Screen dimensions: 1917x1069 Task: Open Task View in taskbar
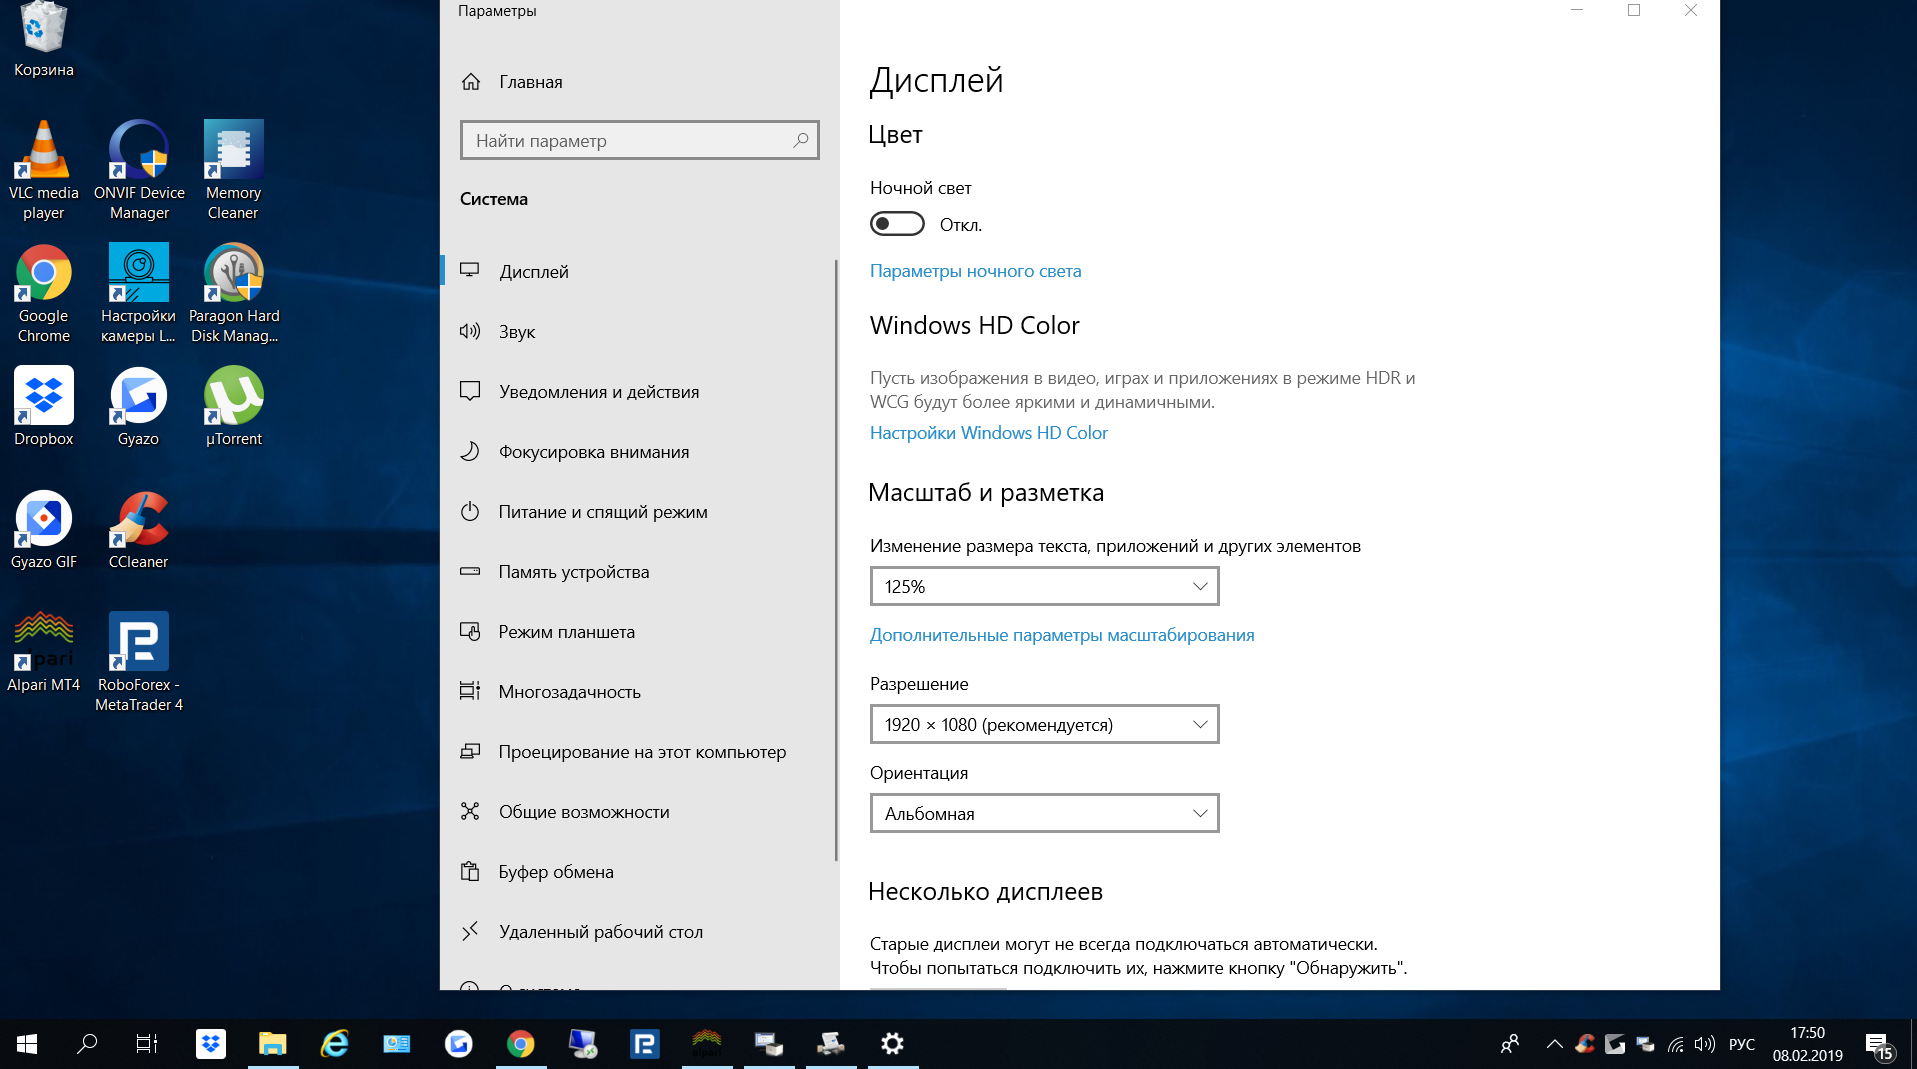[147, 1044]
